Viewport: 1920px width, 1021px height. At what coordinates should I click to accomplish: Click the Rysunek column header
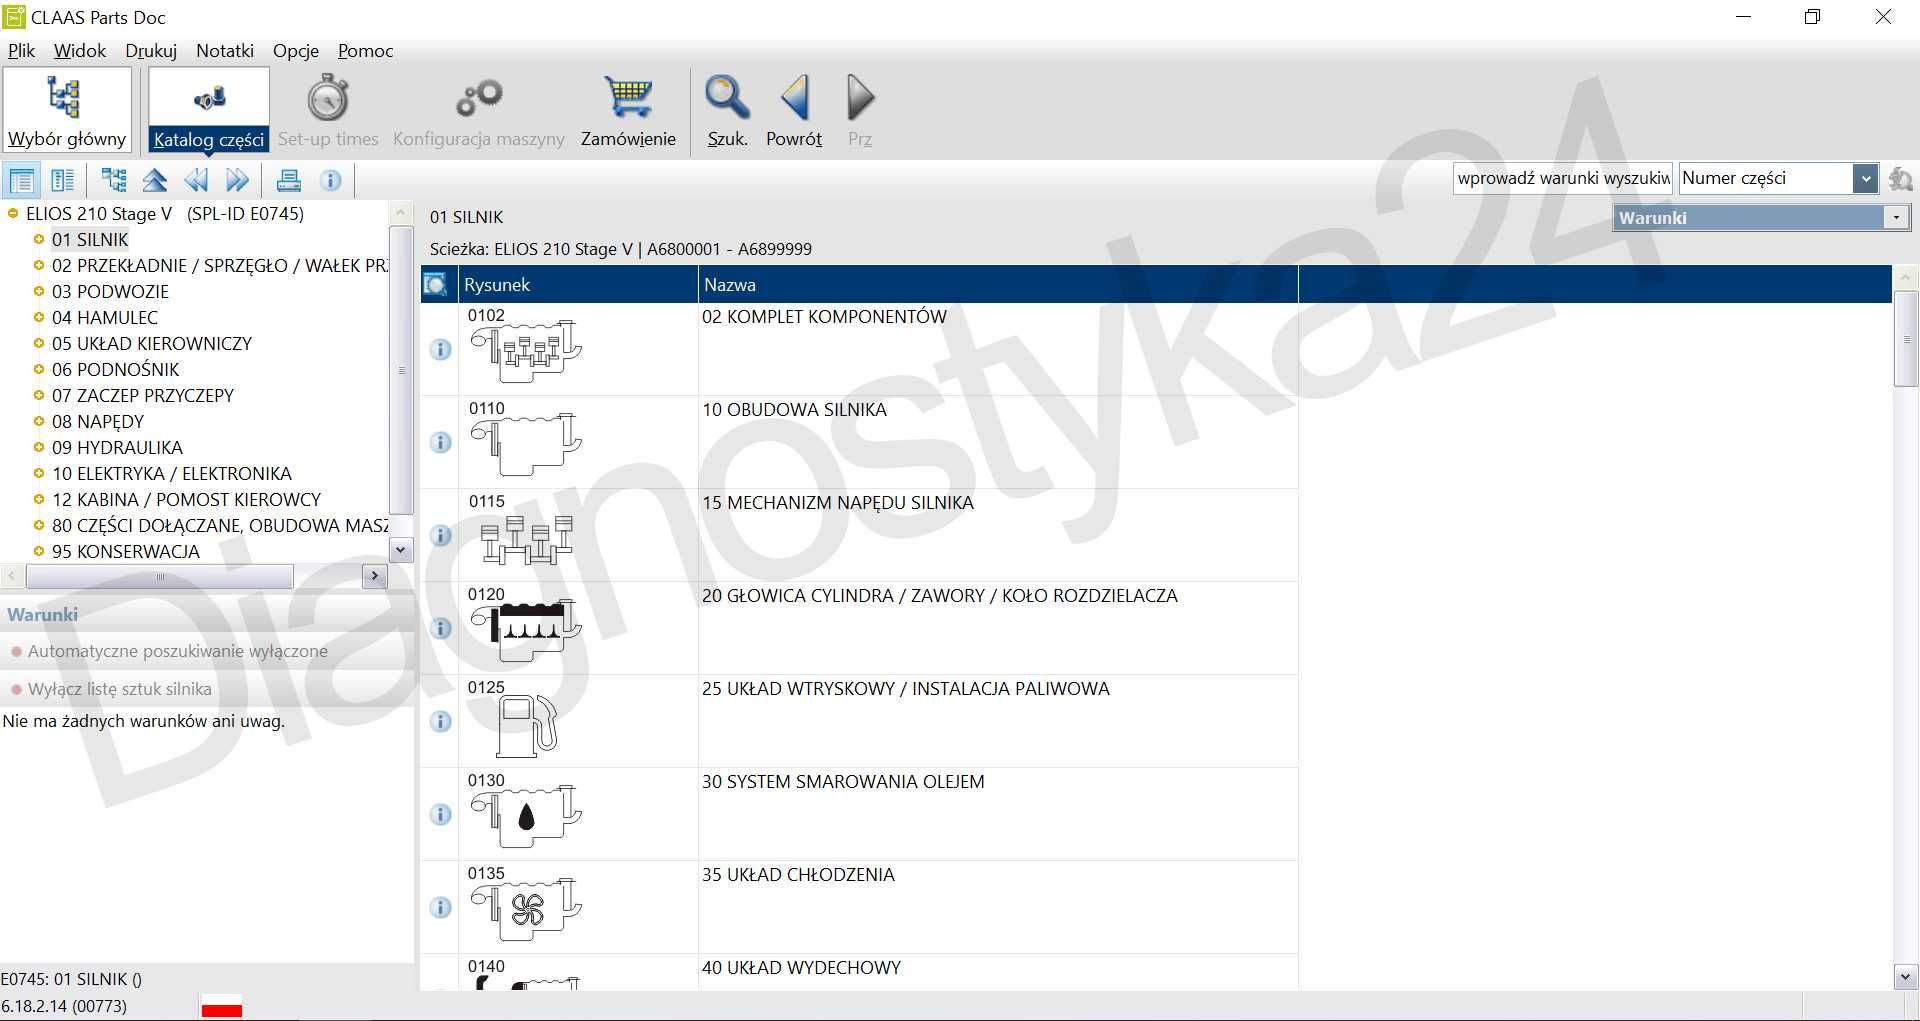pos(578,285)
